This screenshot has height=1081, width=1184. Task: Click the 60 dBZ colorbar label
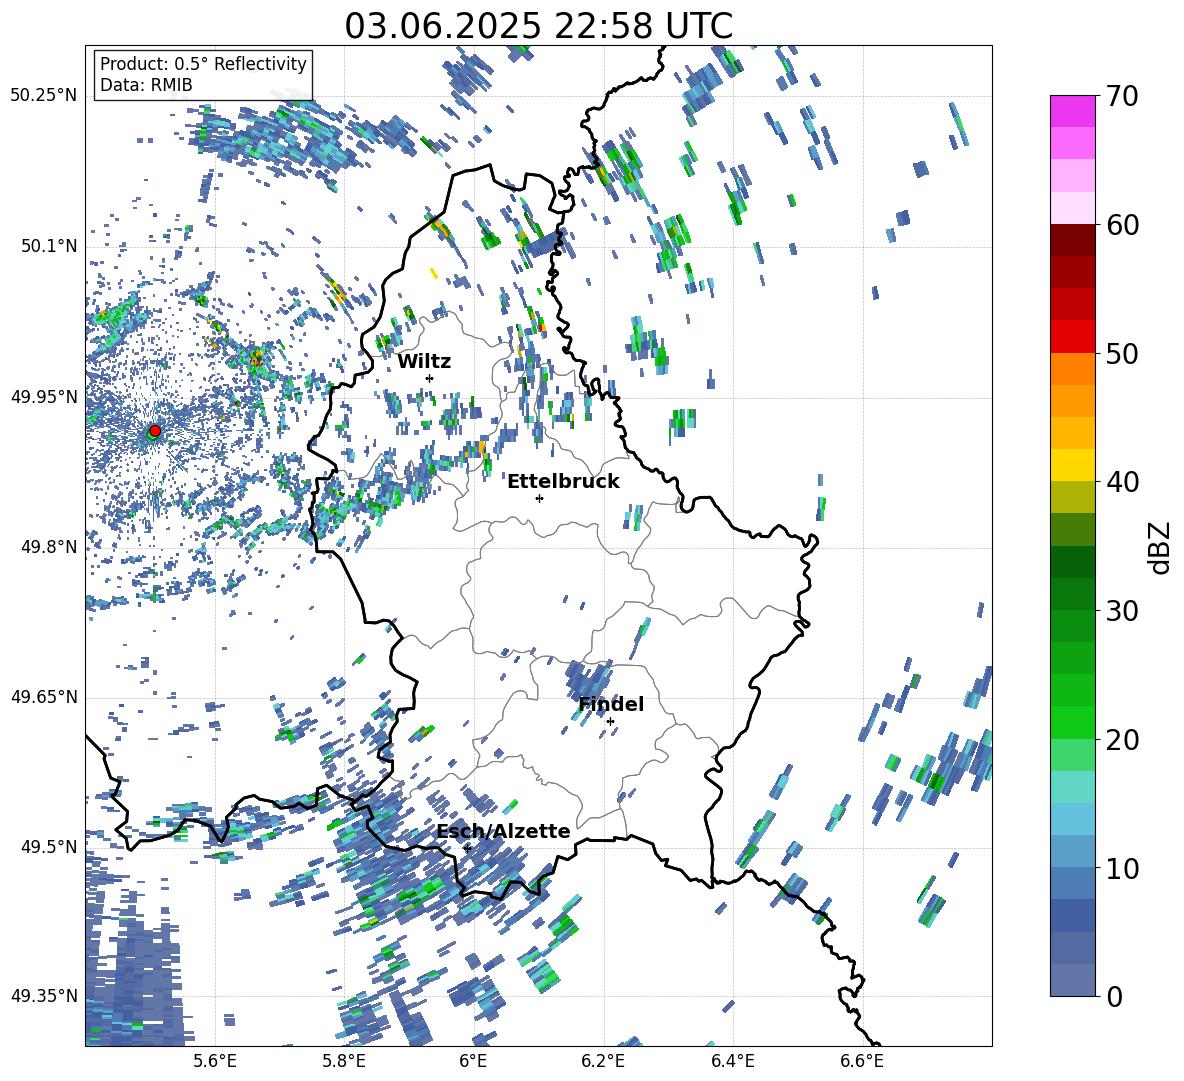click(x=1122, y=225)
